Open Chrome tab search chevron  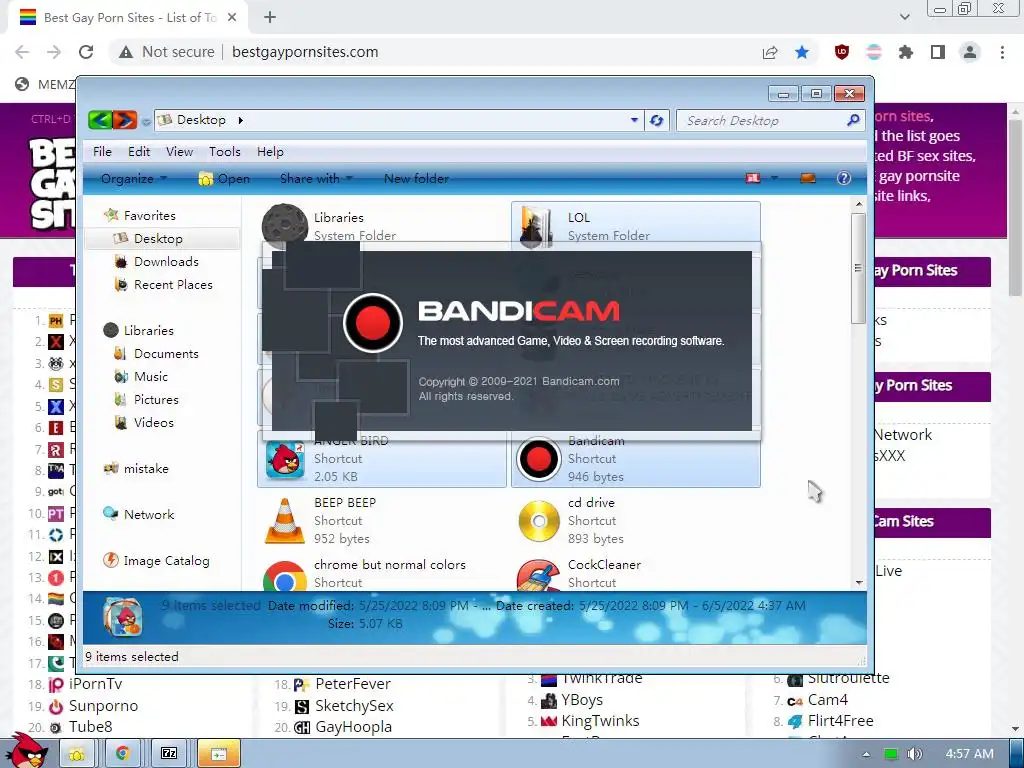(x=904, y=17)
